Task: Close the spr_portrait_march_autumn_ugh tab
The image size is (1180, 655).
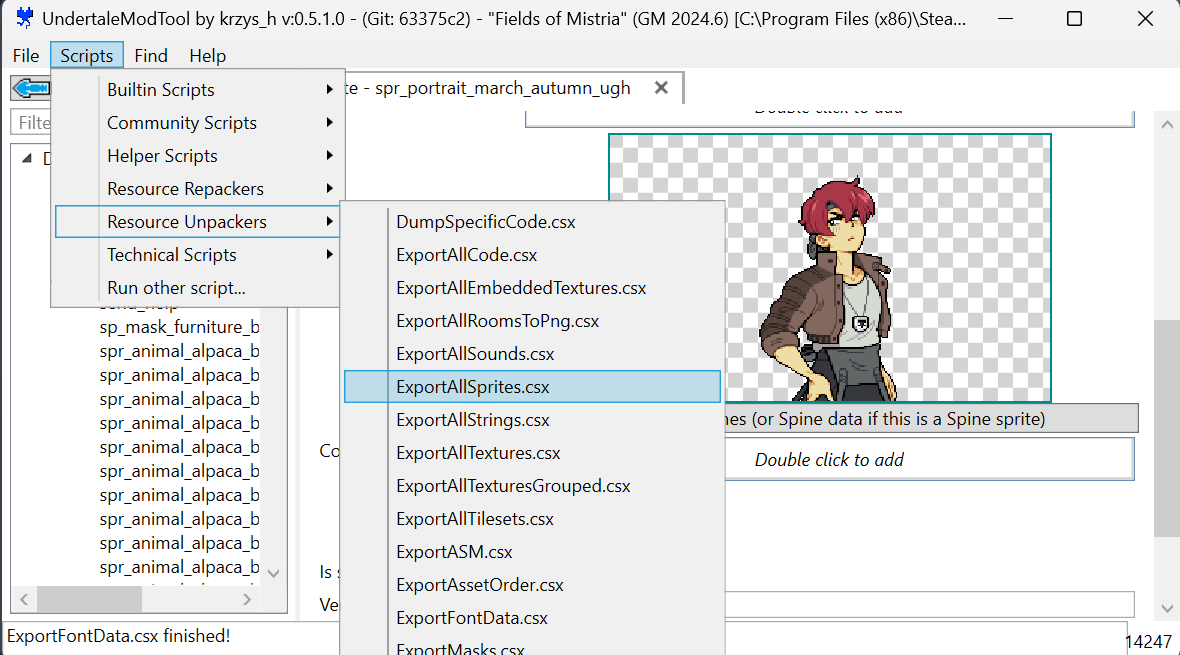Action: point(661,87)
